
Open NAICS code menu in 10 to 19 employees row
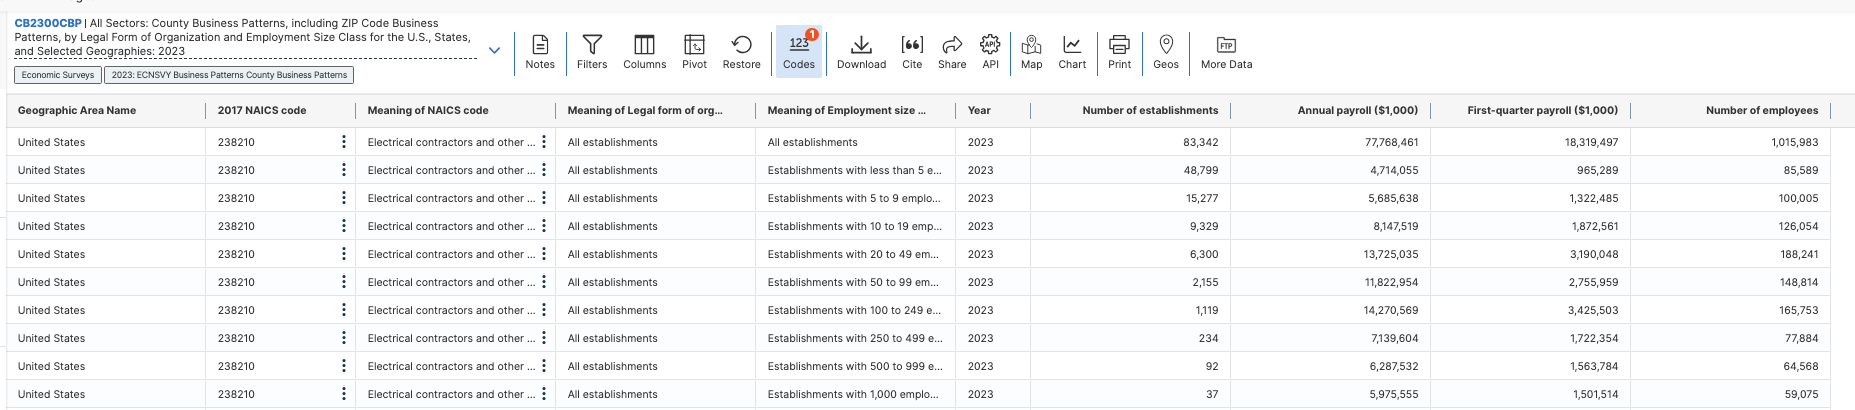tap(344, 226)
